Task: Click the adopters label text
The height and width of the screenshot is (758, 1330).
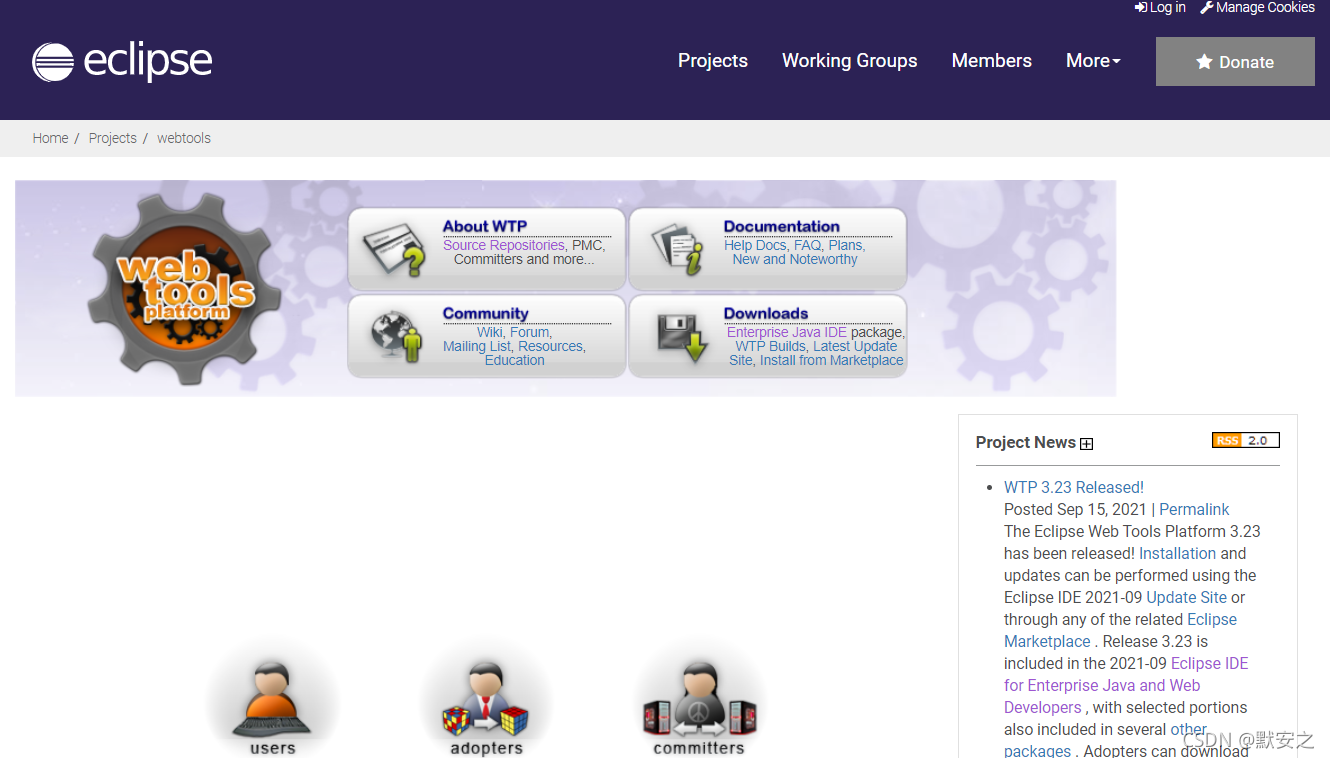Action: [487, 748]
